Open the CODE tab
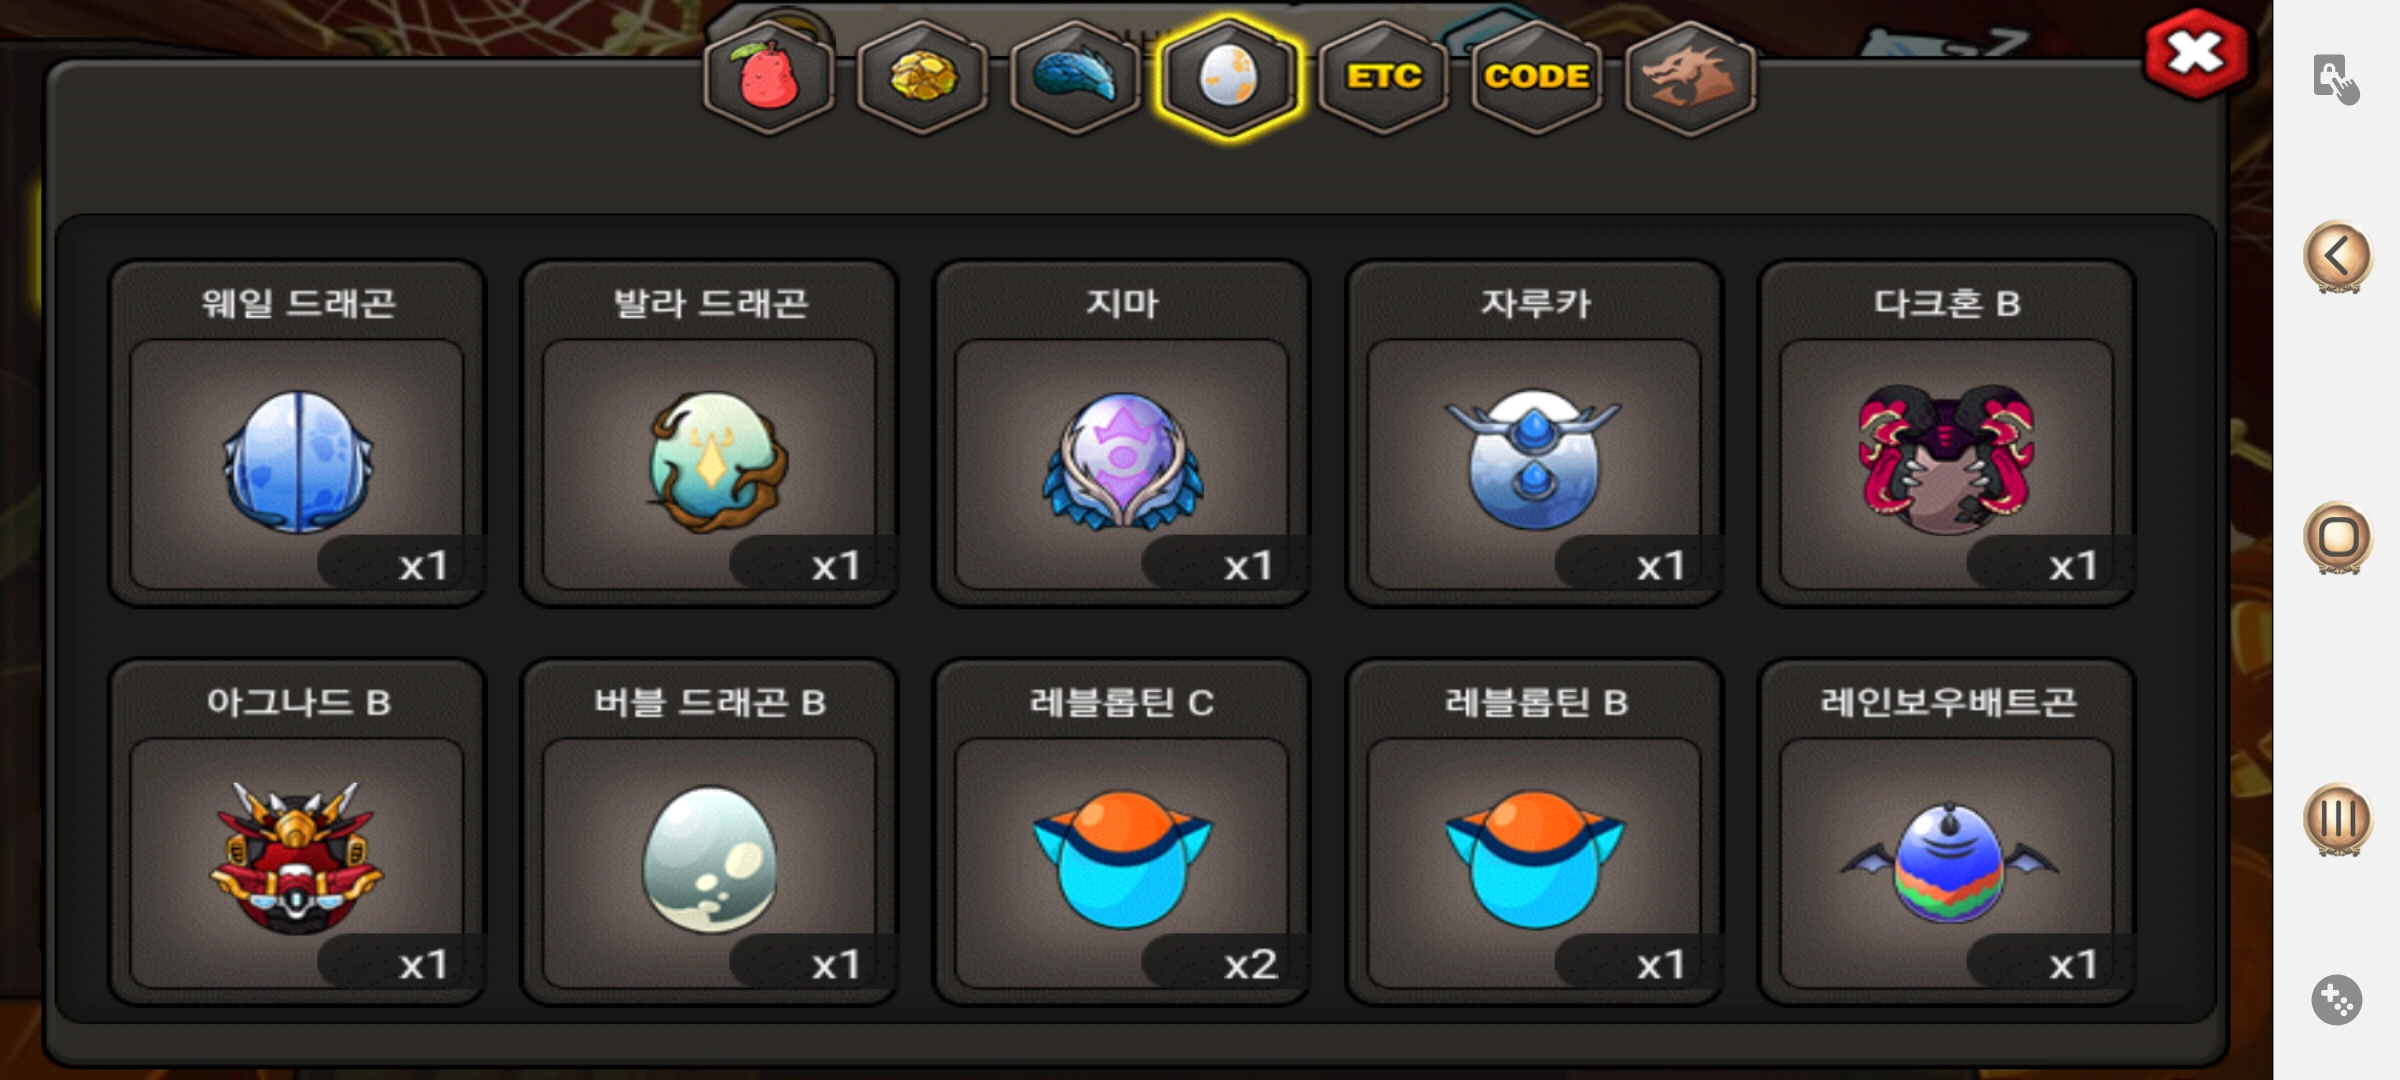The height and width of the screenshot is (1080, 2400). pyautogui.click(x=1536, y=76)
